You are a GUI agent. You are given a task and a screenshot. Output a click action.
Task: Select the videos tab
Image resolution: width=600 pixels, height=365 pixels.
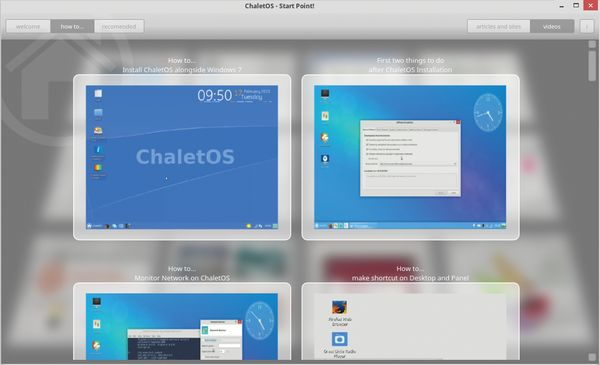pyautogui.click(x=552, y=26)
